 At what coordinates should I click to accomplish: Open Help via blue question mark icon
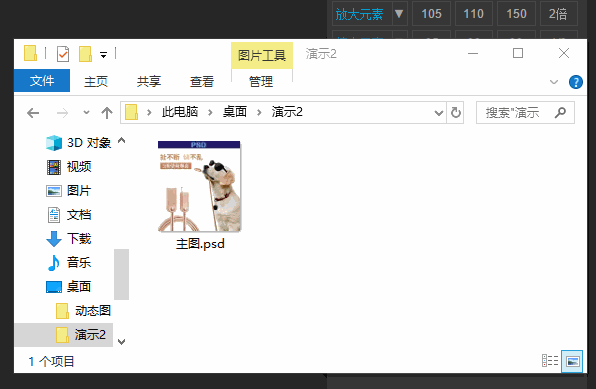(576, 82)
